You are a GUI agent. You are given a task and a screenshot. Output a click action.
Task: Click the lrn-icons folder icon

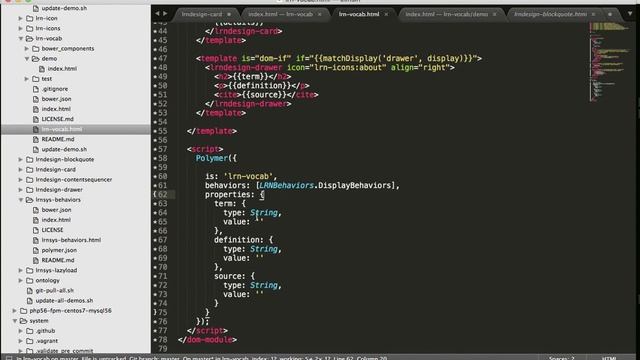pos(29,28)
